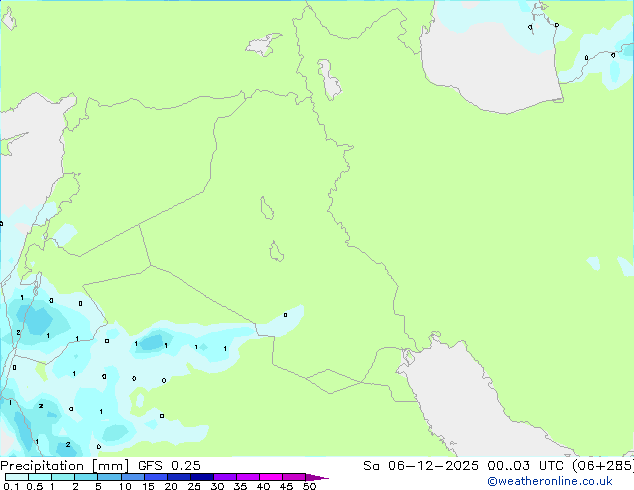
Task: Click the 40–45 mm legend color swatch
Action: (271, 477)
